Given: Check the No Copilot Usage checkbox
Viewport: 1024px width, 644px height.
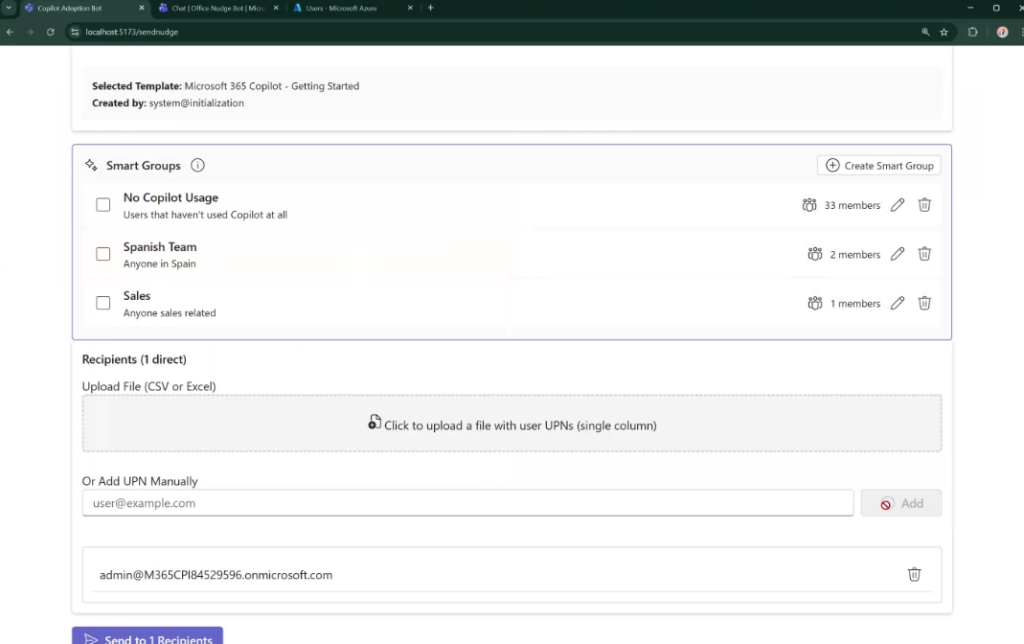Looking at the screenshot, I should tap(103, 205).
